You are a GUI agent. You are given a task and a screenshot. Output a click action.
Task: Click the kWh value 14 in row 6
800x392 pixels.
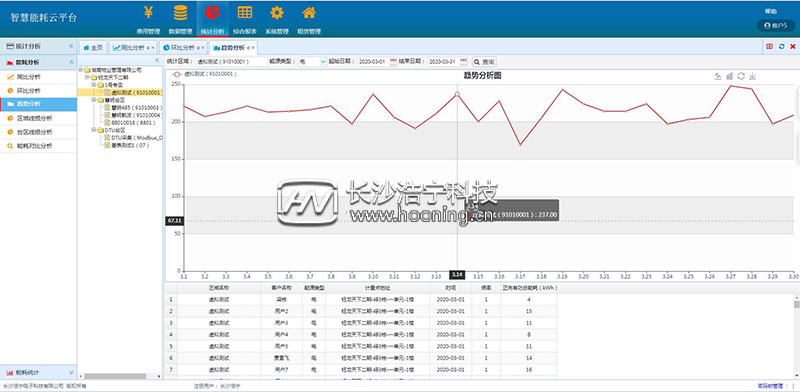pos(529,358)
